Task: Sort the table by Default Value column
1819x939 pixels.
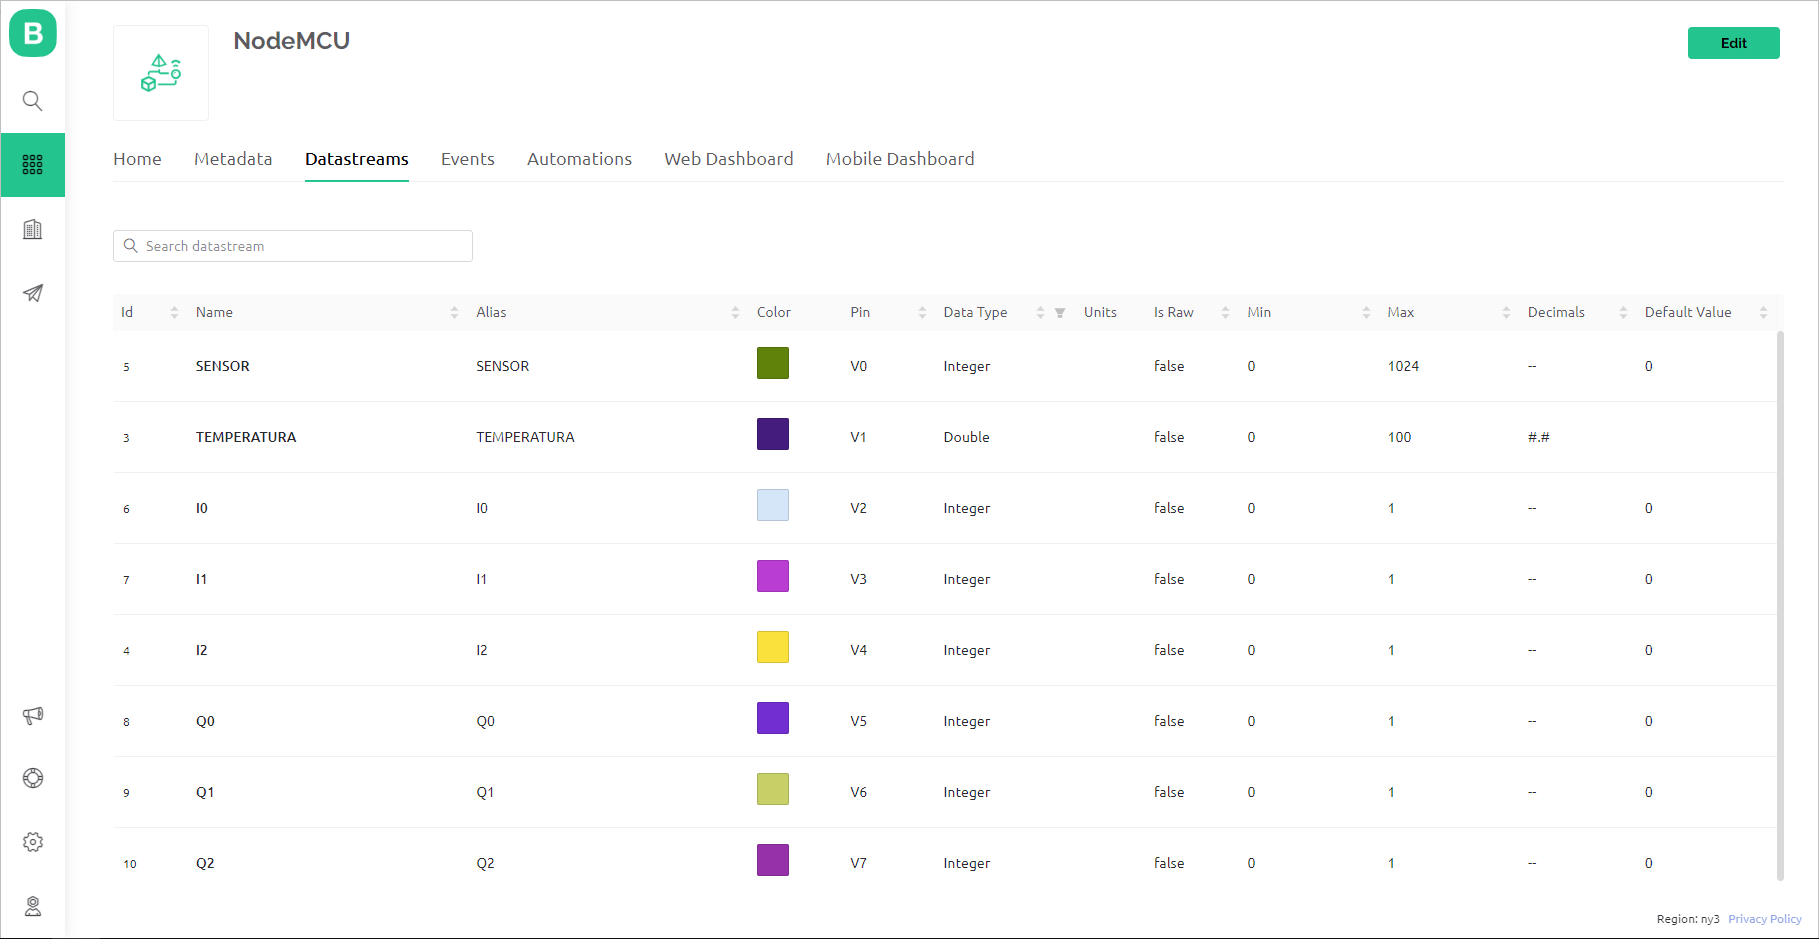Action: (x=1763, y=313)
